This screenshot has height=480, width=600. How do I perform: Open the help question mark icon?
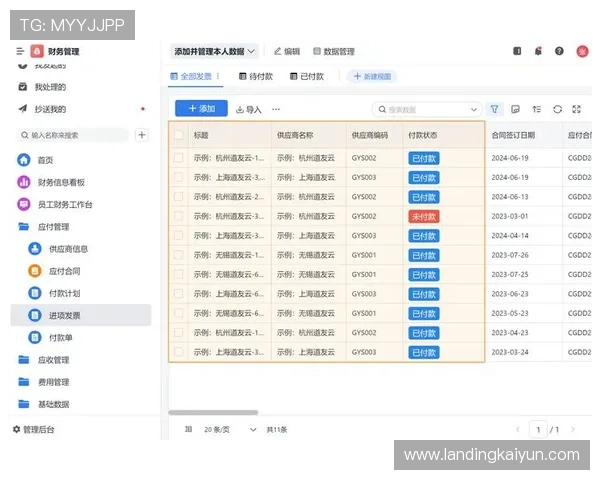coord(559,51)
